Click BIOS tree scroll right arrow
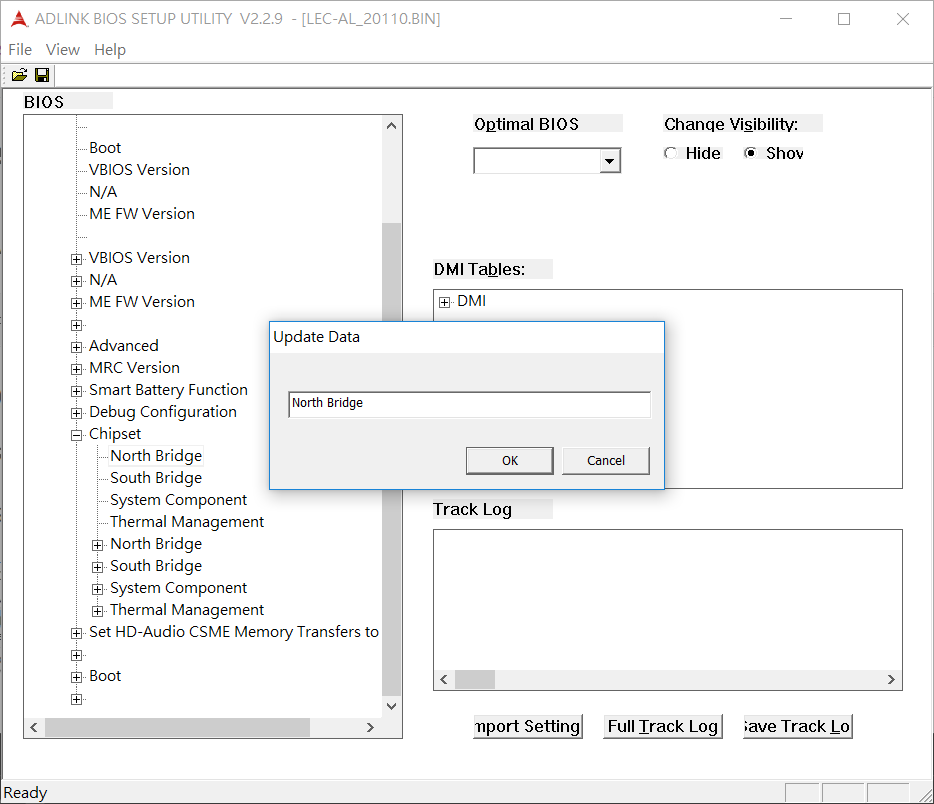Image resolution: width=934 pixels, height=804 pixels. (x=370, y=727)
